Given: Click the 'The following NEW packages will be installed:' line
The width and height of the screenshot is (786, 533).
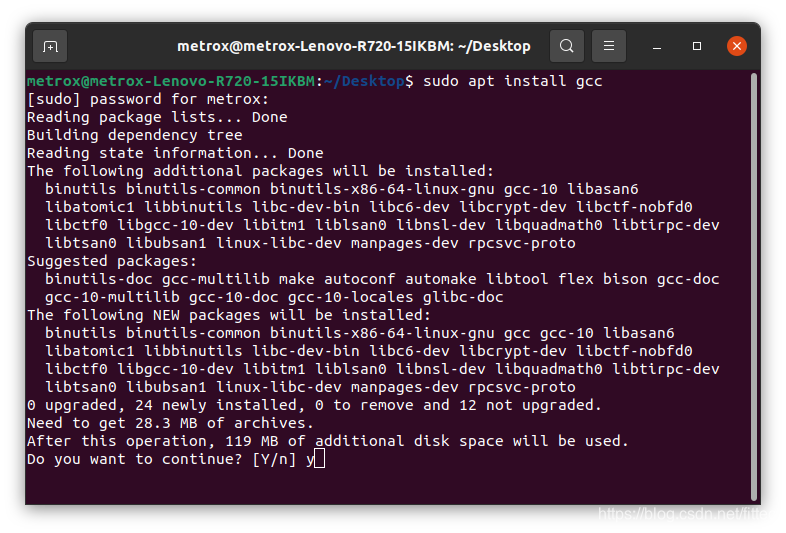Looking at the screenshot, I should pyautogui.click(x=229, y=315).
